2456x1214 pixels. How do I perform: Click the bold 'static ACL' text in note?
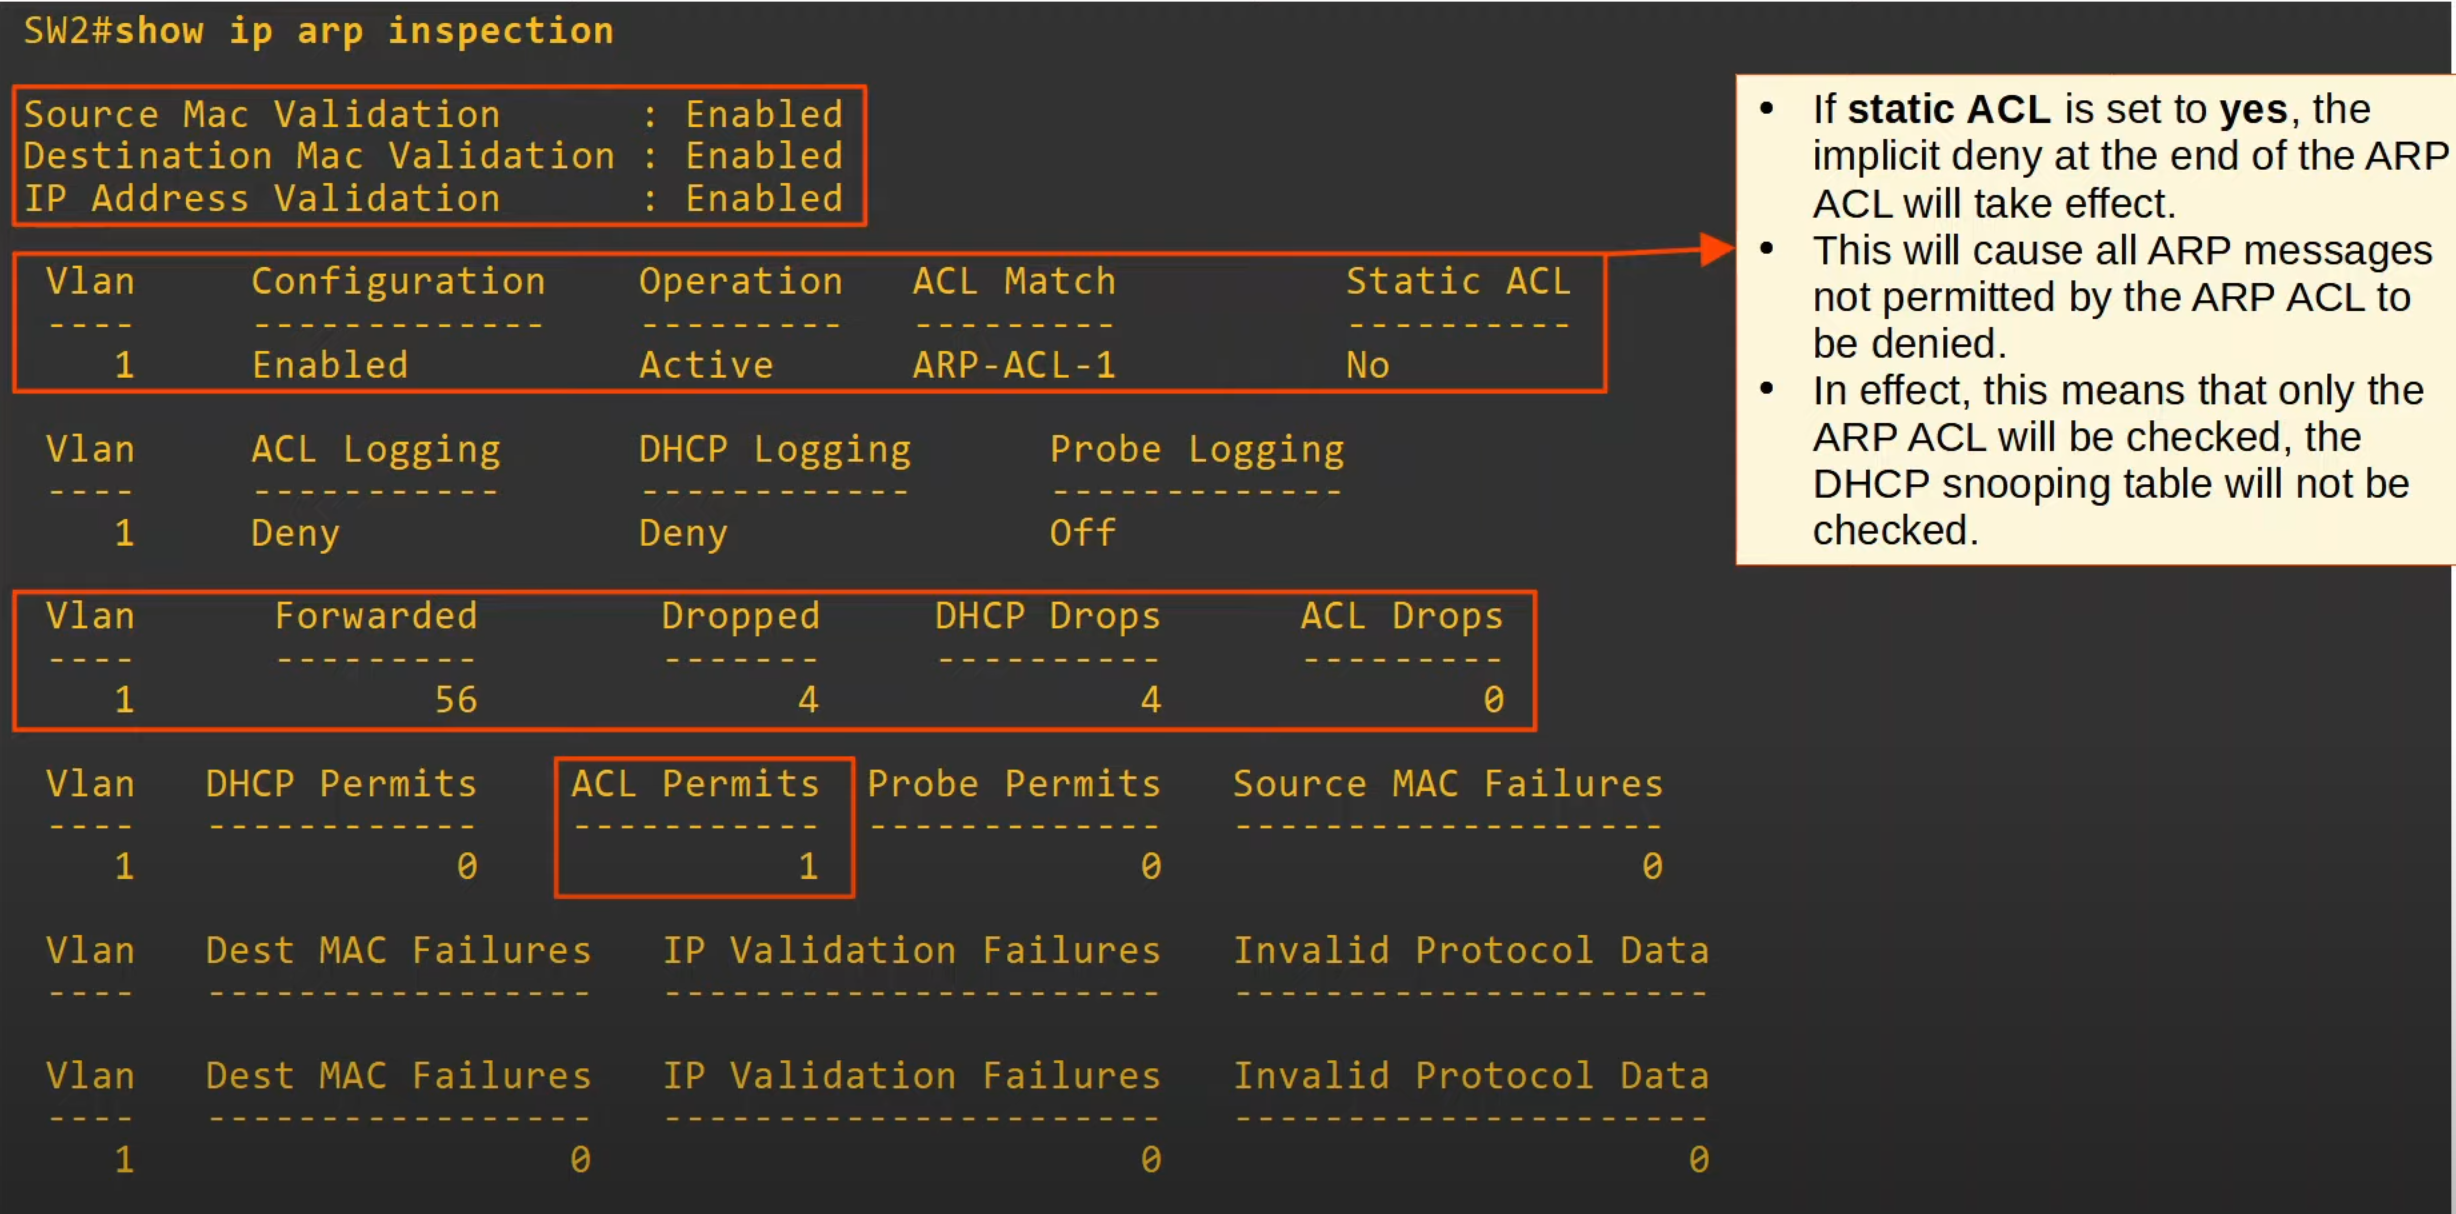1948,109
